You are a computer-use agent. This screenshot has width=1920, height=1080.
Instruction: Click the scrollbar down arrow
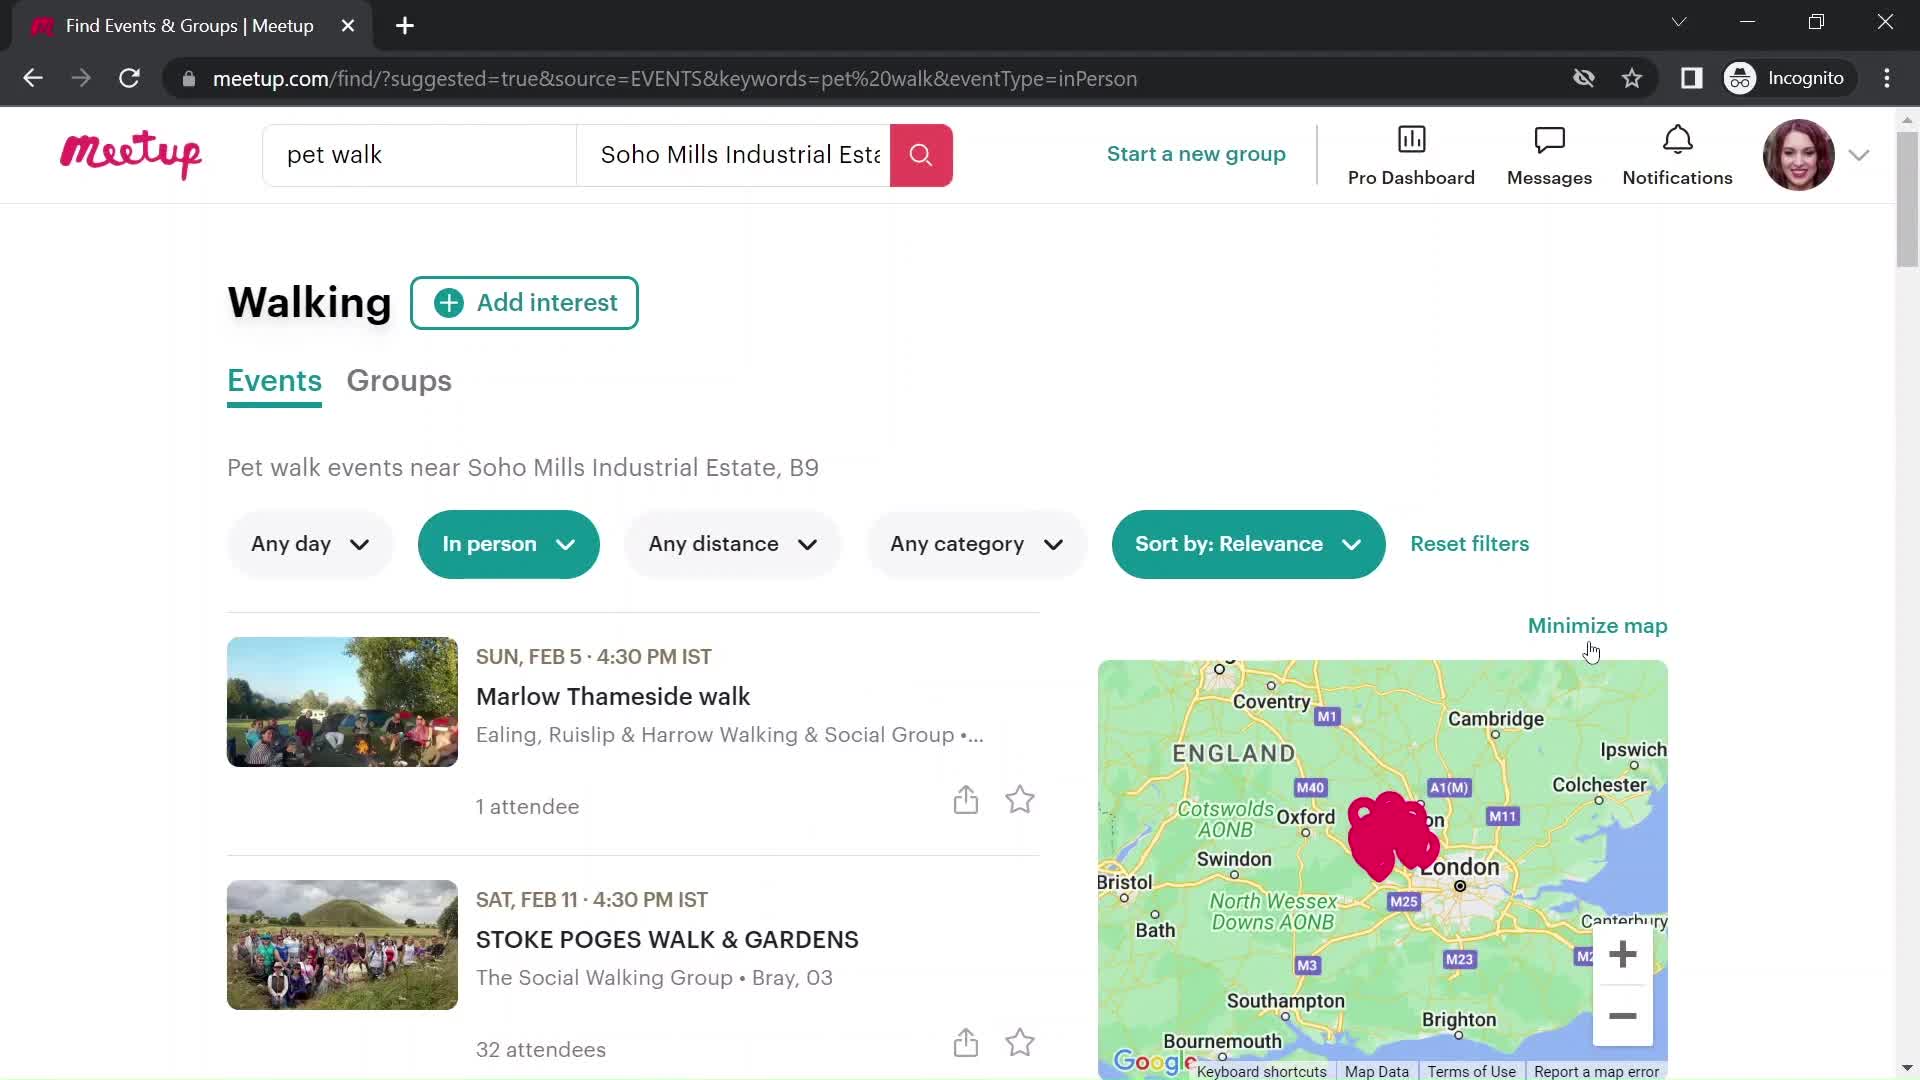tap(1907, 1068)
